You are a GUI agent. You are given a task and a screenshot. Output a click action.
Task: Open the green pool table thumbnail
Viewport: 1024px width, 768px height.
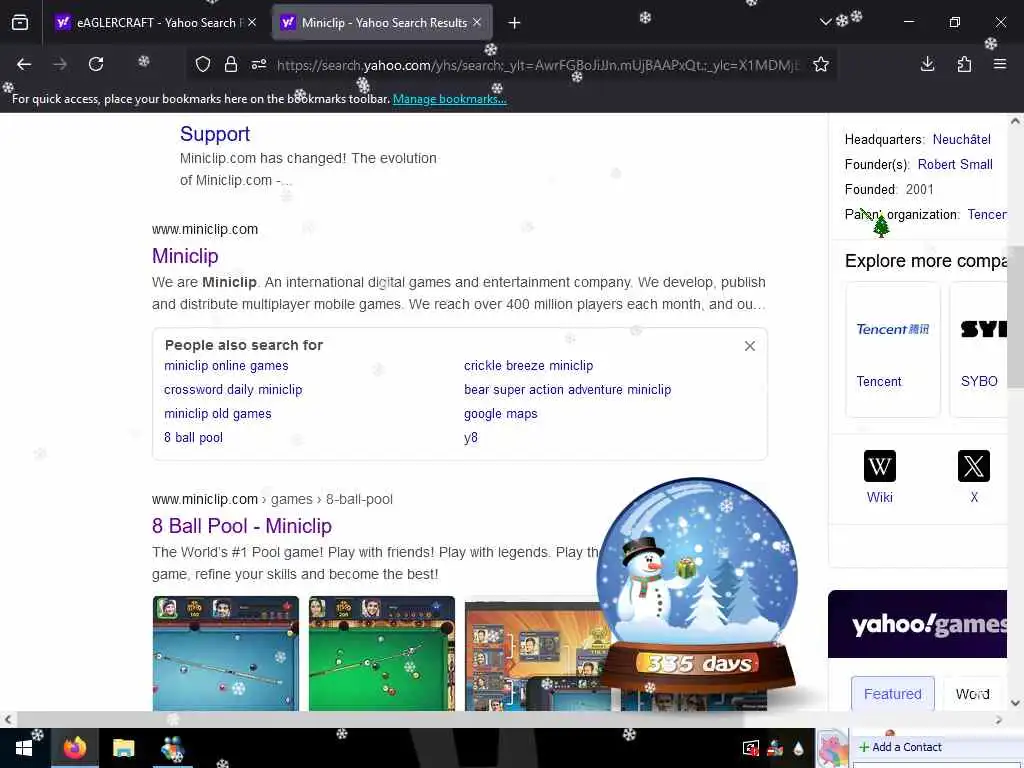[381, 653]
